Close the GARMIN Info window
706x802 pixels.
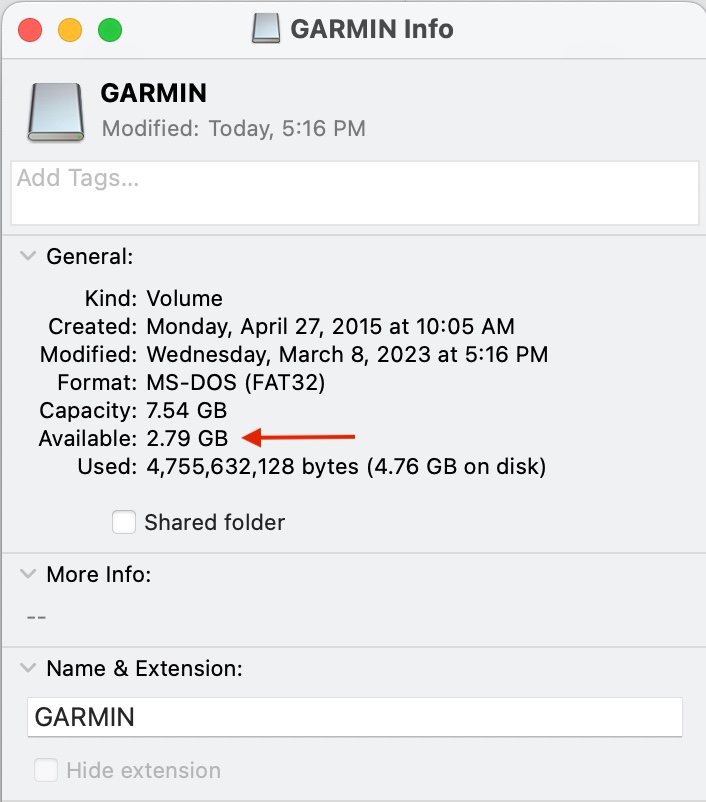point(30,30)
